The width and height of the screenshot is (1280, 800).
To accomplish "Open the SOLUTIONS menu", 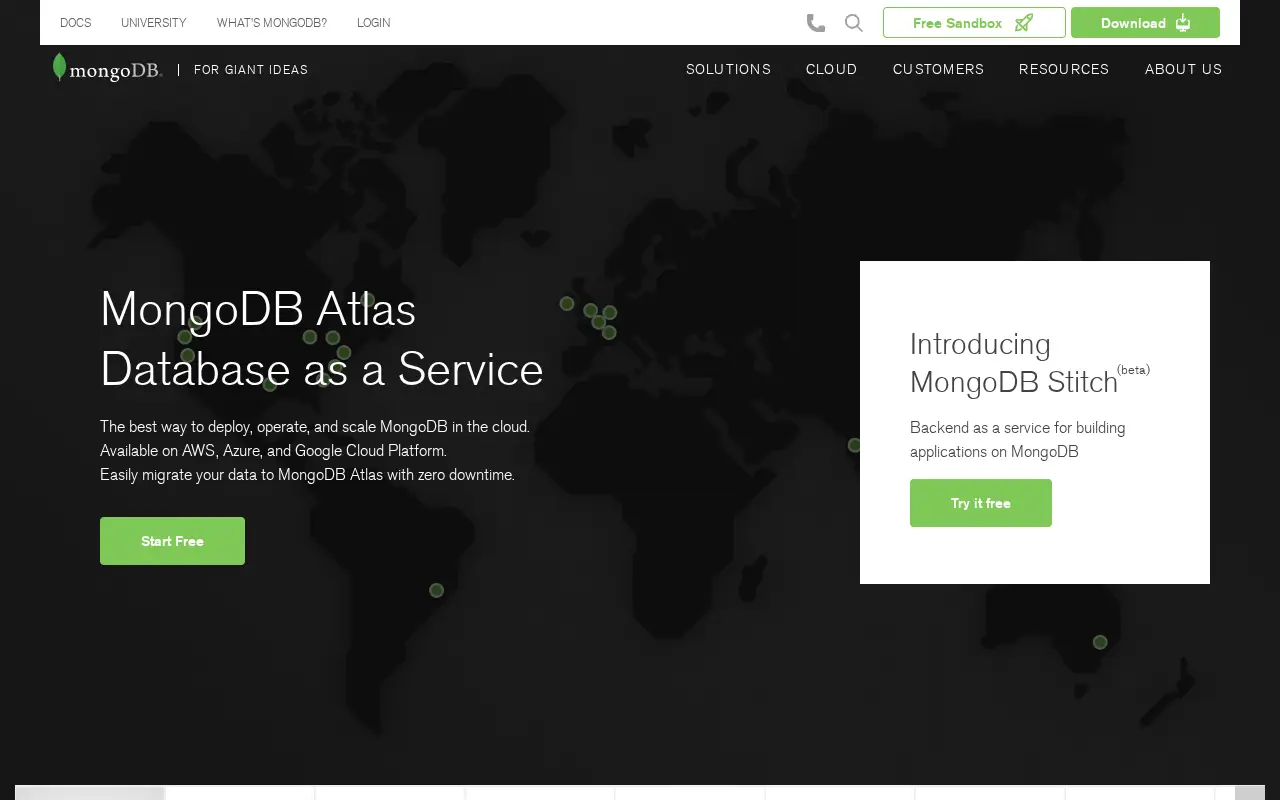I will pyautogui.click(x=728, y=69).
